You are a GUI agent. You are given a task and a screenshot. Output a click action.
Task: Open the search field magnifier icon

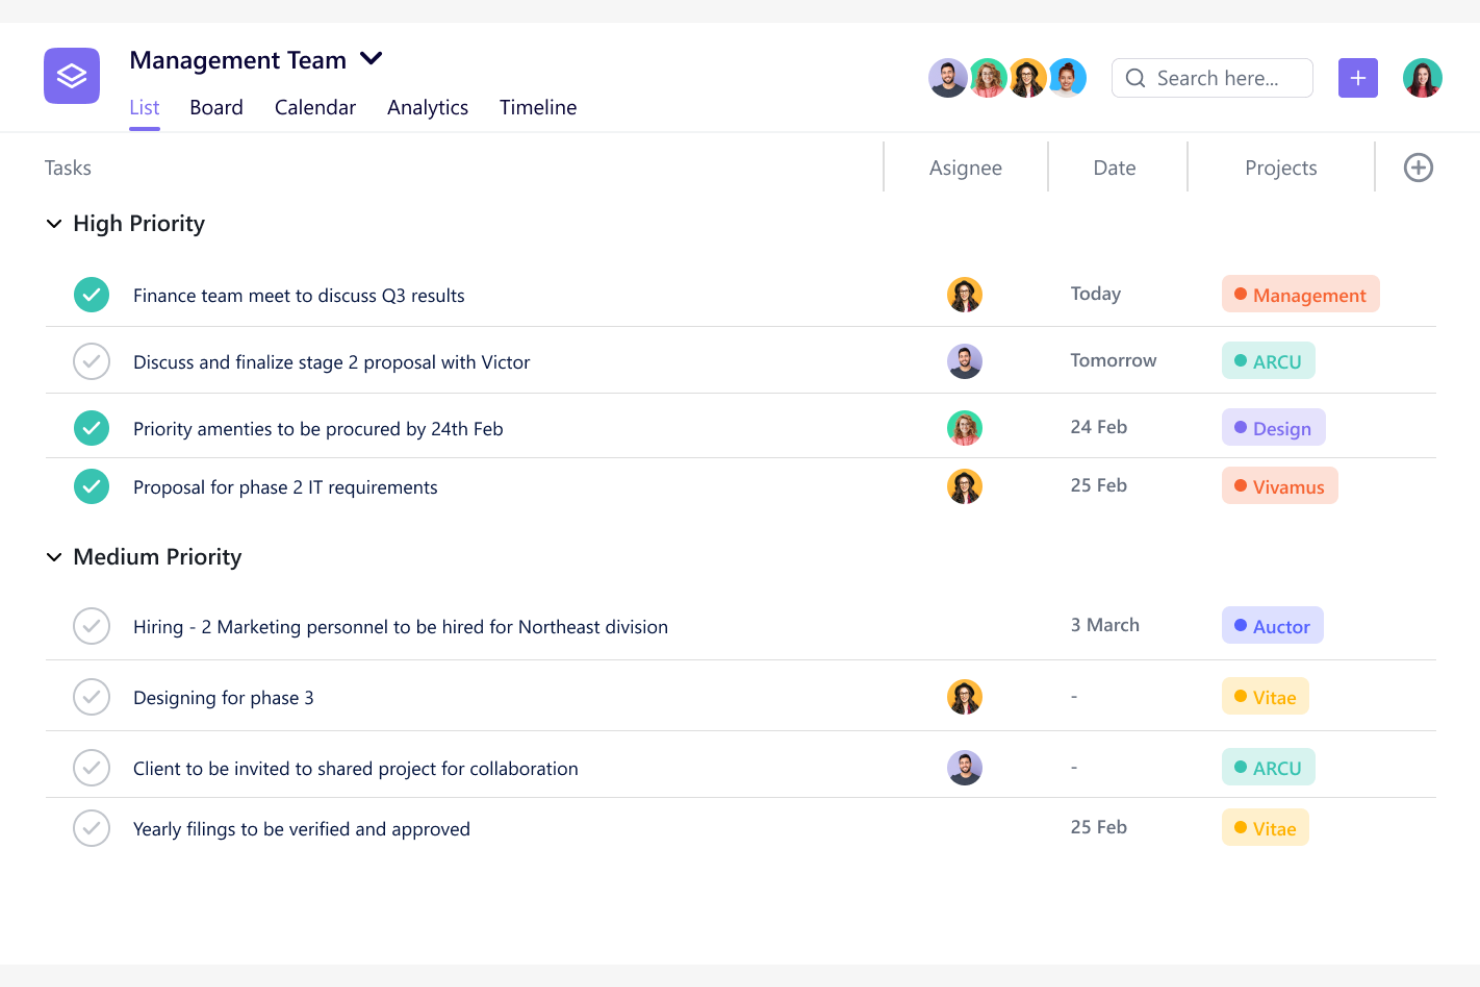pyautogui.click(x=1135, y=77)
